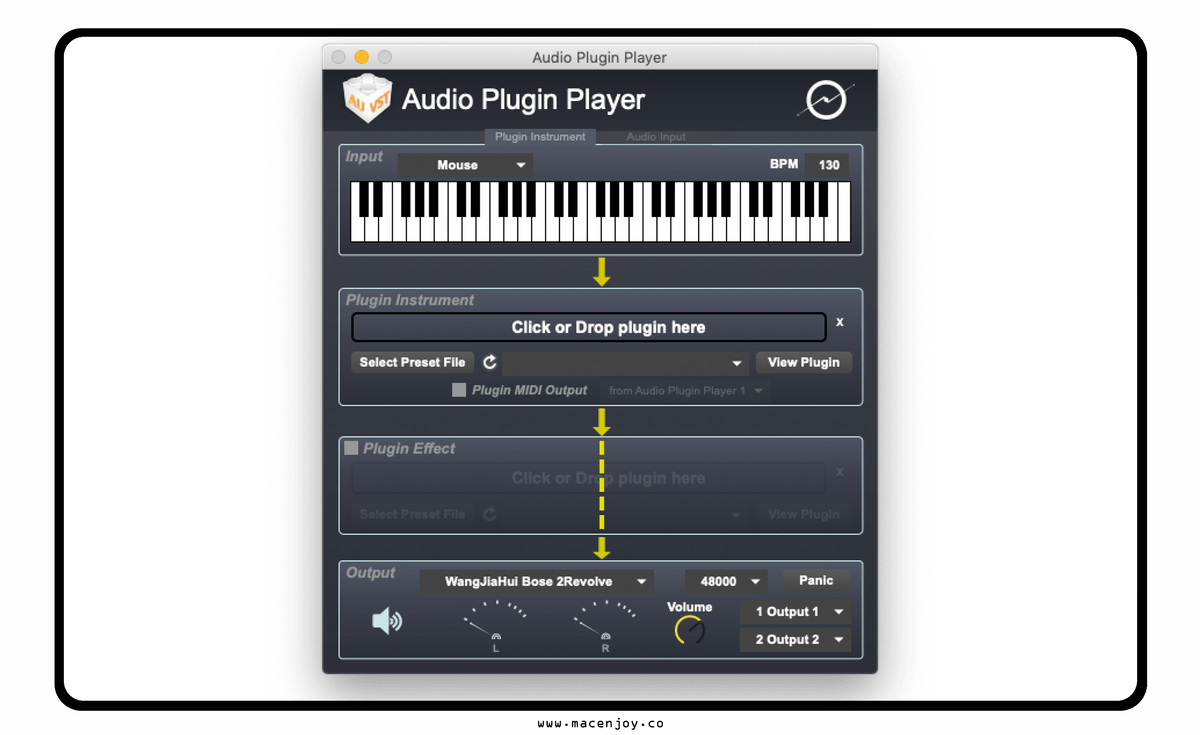Screen dimensions: 1200x735
Task: Reload presets with the refresh arrow icon
Action: coord(490,362)
